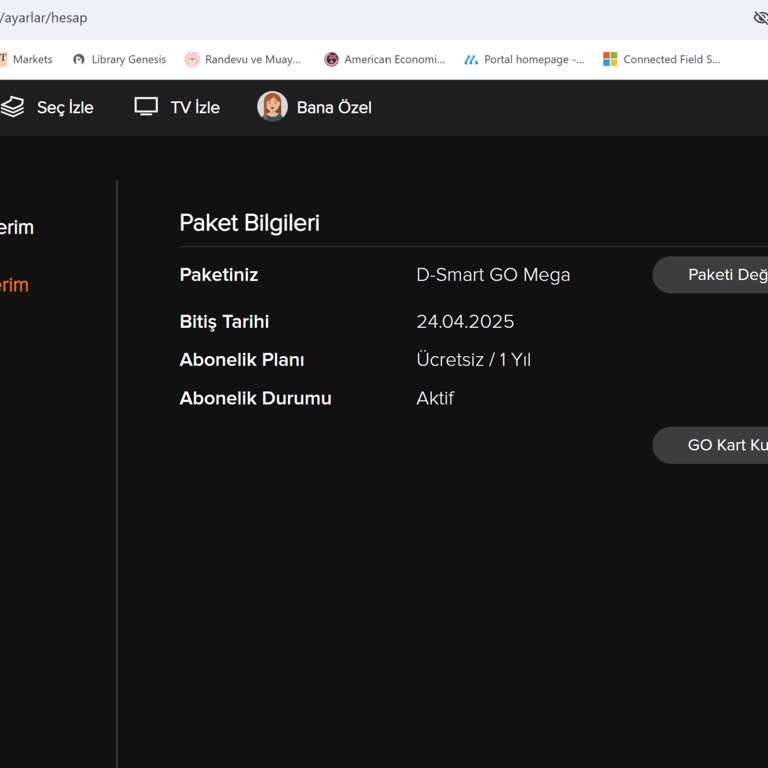Open the Connected Field S... Microsoft icon
This screenshot has width=768, height=768.
610,59
